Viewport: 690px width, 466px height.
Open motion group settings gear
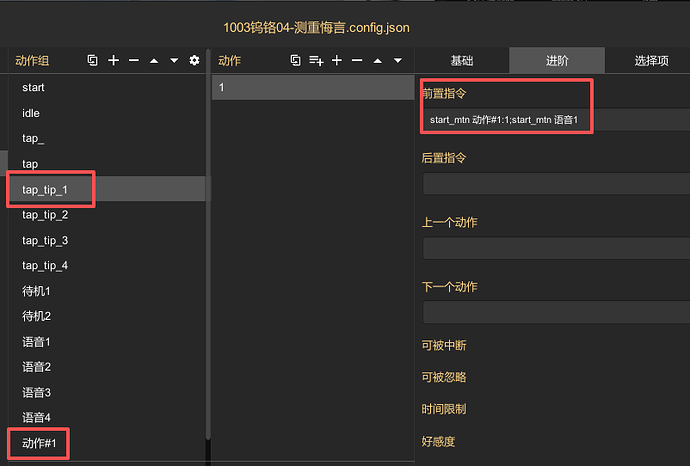(x=194, y=61)
